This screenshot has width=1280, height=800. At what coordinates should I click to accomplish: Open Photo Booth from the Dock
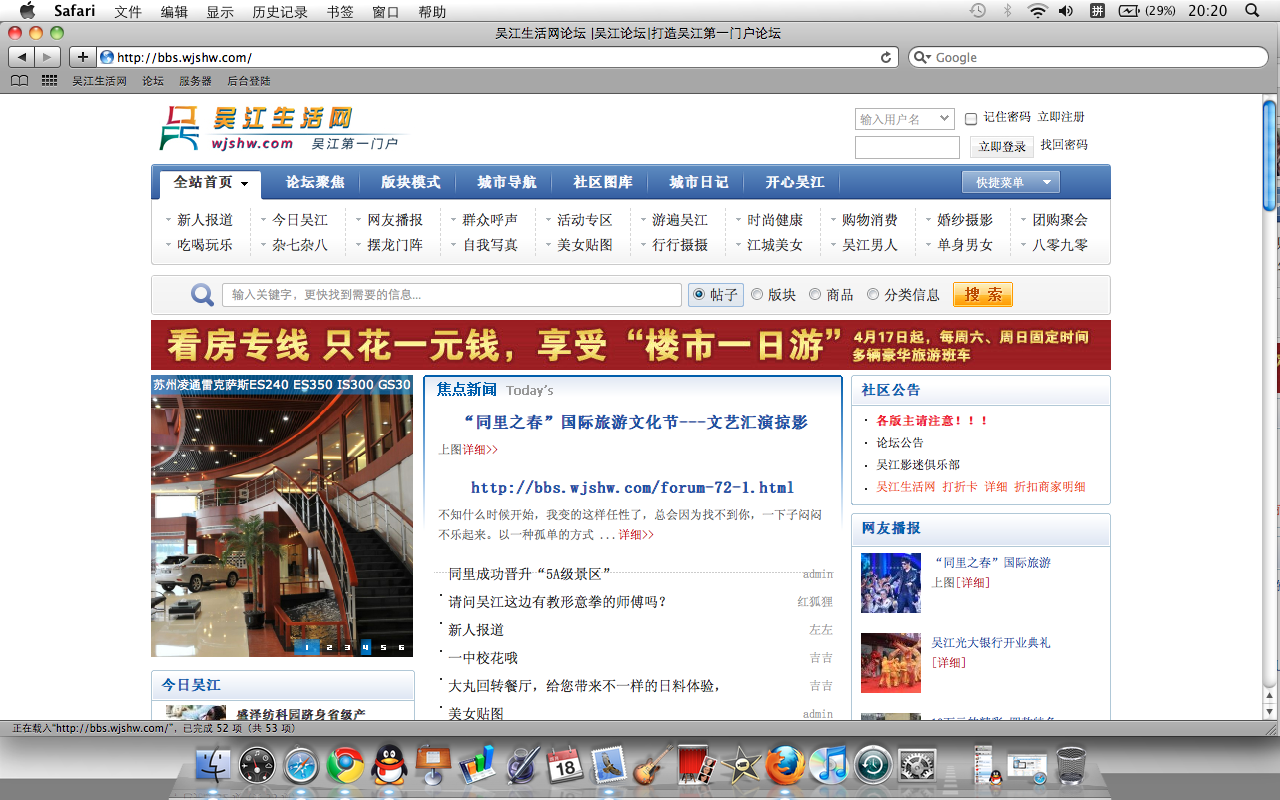tap(697, 766)
